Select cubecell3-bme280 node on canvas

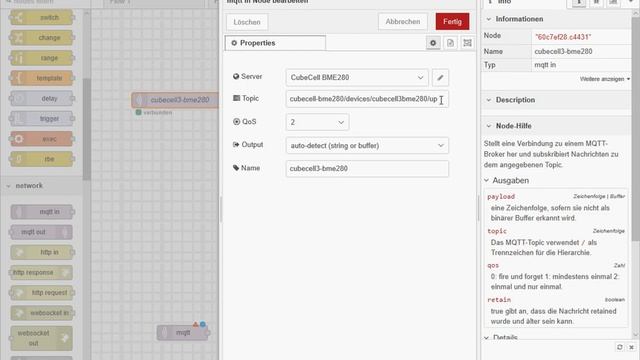pyautogui.click(x=175, y=100)
